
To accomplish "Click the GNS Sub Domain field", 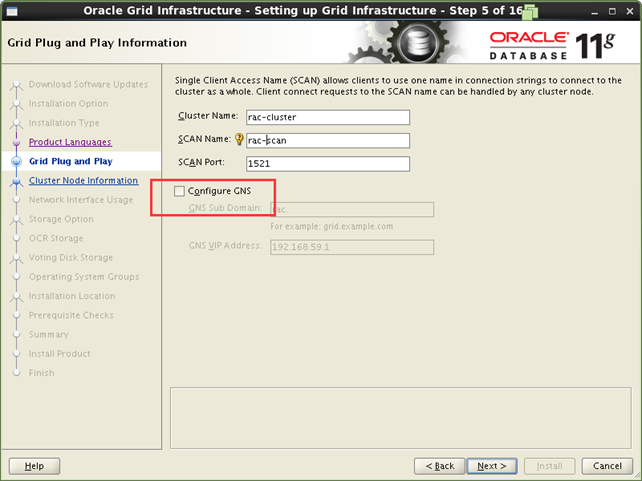I will point(352,209).
